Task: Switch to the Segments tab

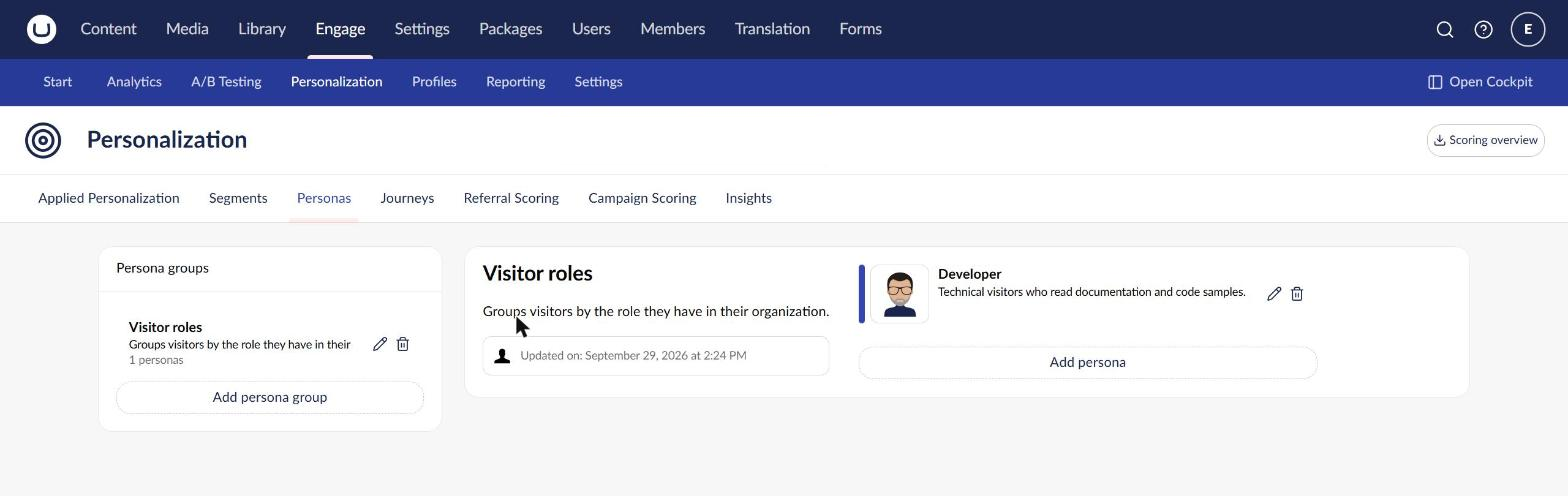Action: pyautogui.click(x=238, y=198)
